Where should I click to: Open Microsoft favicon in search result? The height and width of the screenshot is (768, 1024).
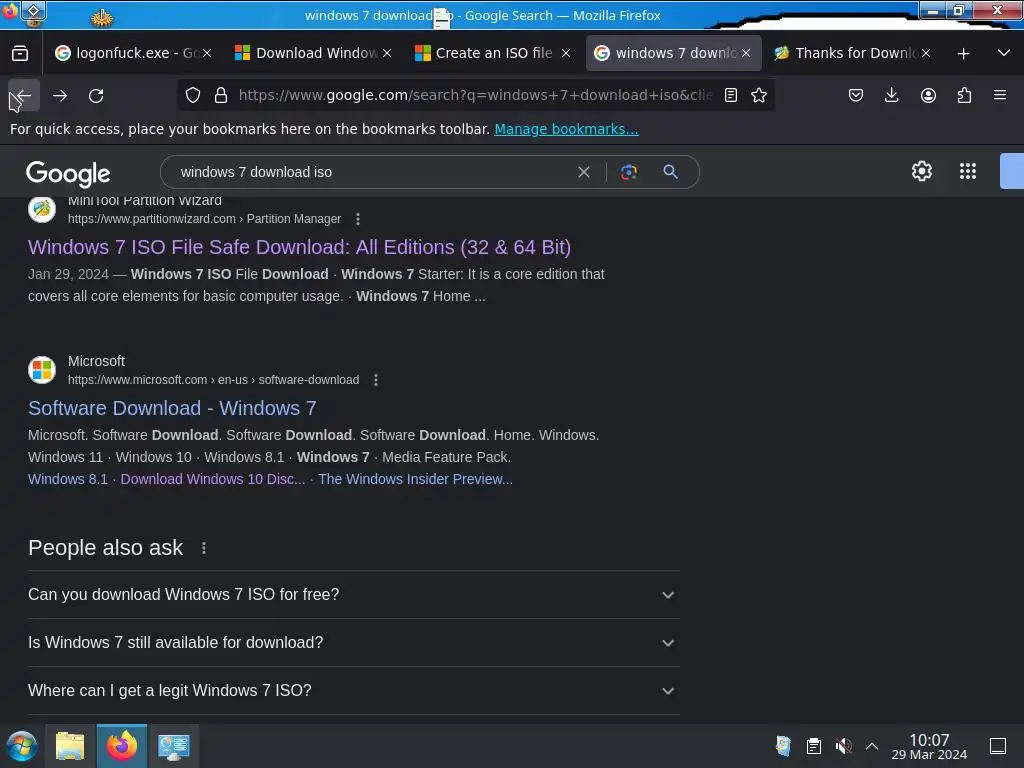(42, 370)
